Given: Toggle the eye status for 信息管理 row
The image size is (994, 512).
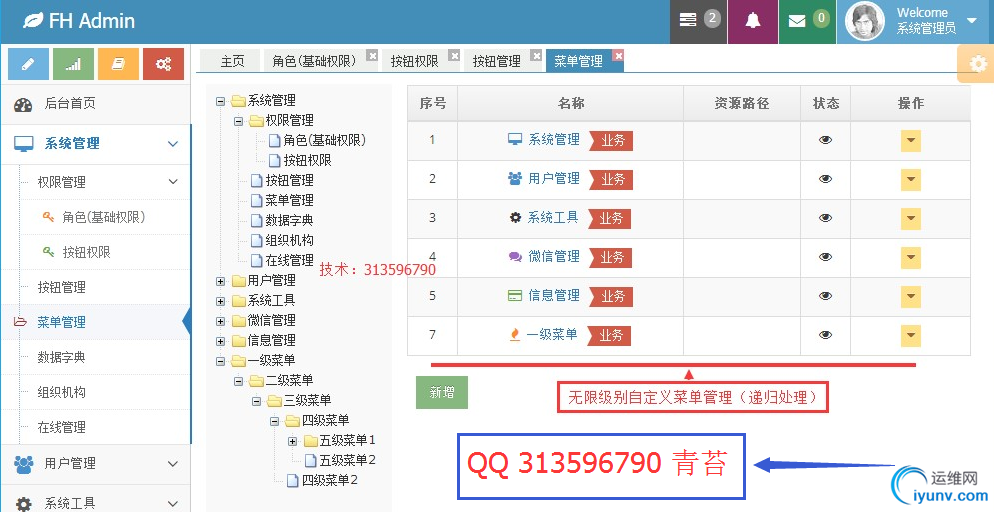Looking at the screenshot, I should tap(825, 296).
